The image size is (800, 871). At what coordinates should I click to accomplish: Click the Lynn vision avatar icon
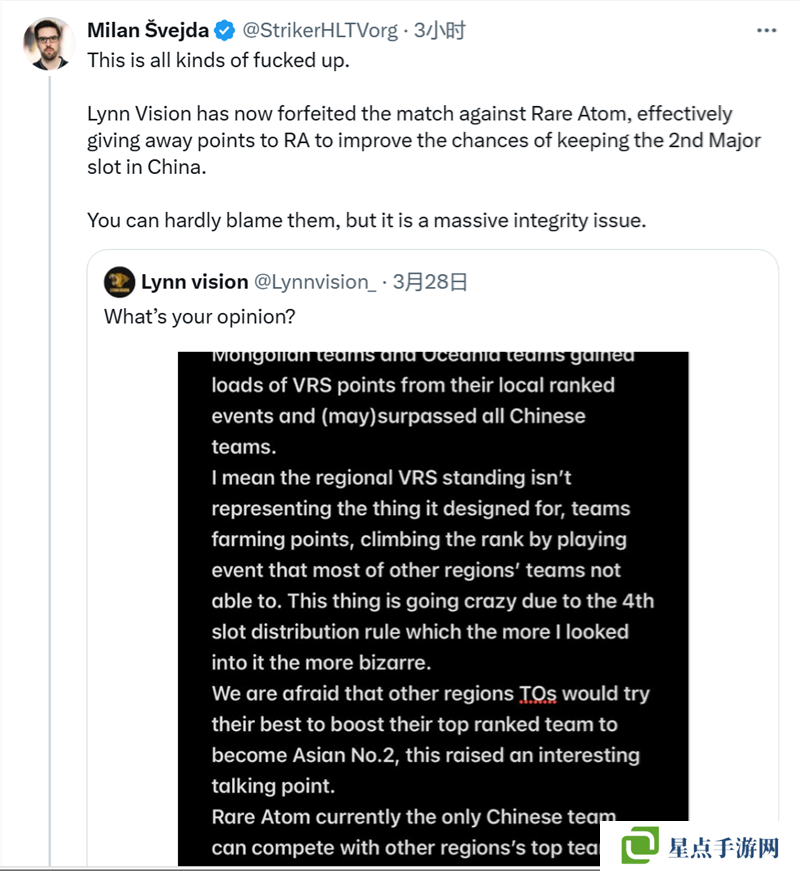pos(119,282)
